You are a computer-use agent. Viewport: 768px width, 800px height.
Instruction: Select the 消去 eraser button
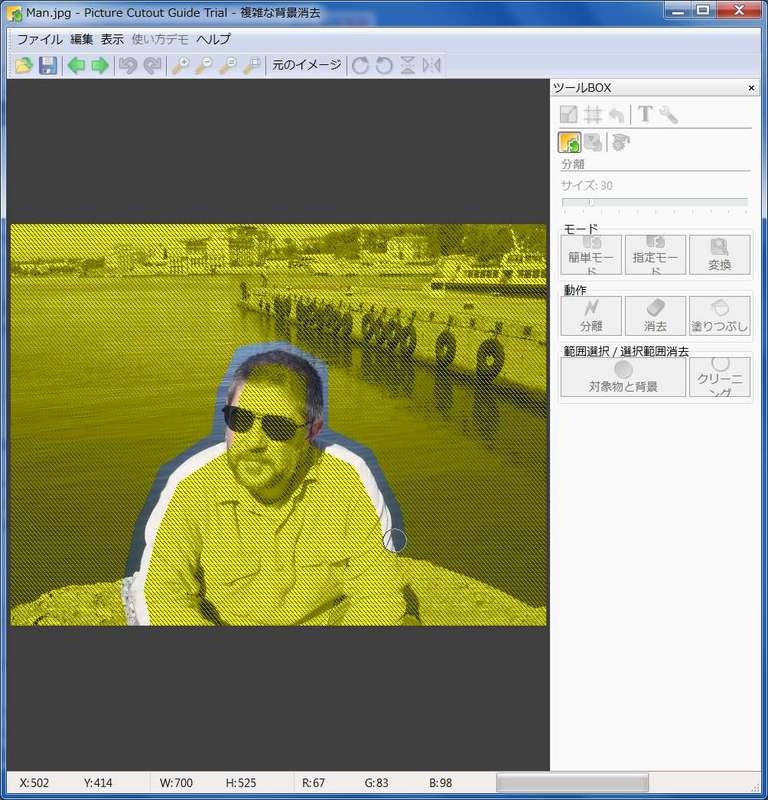[x=655, y=316]
